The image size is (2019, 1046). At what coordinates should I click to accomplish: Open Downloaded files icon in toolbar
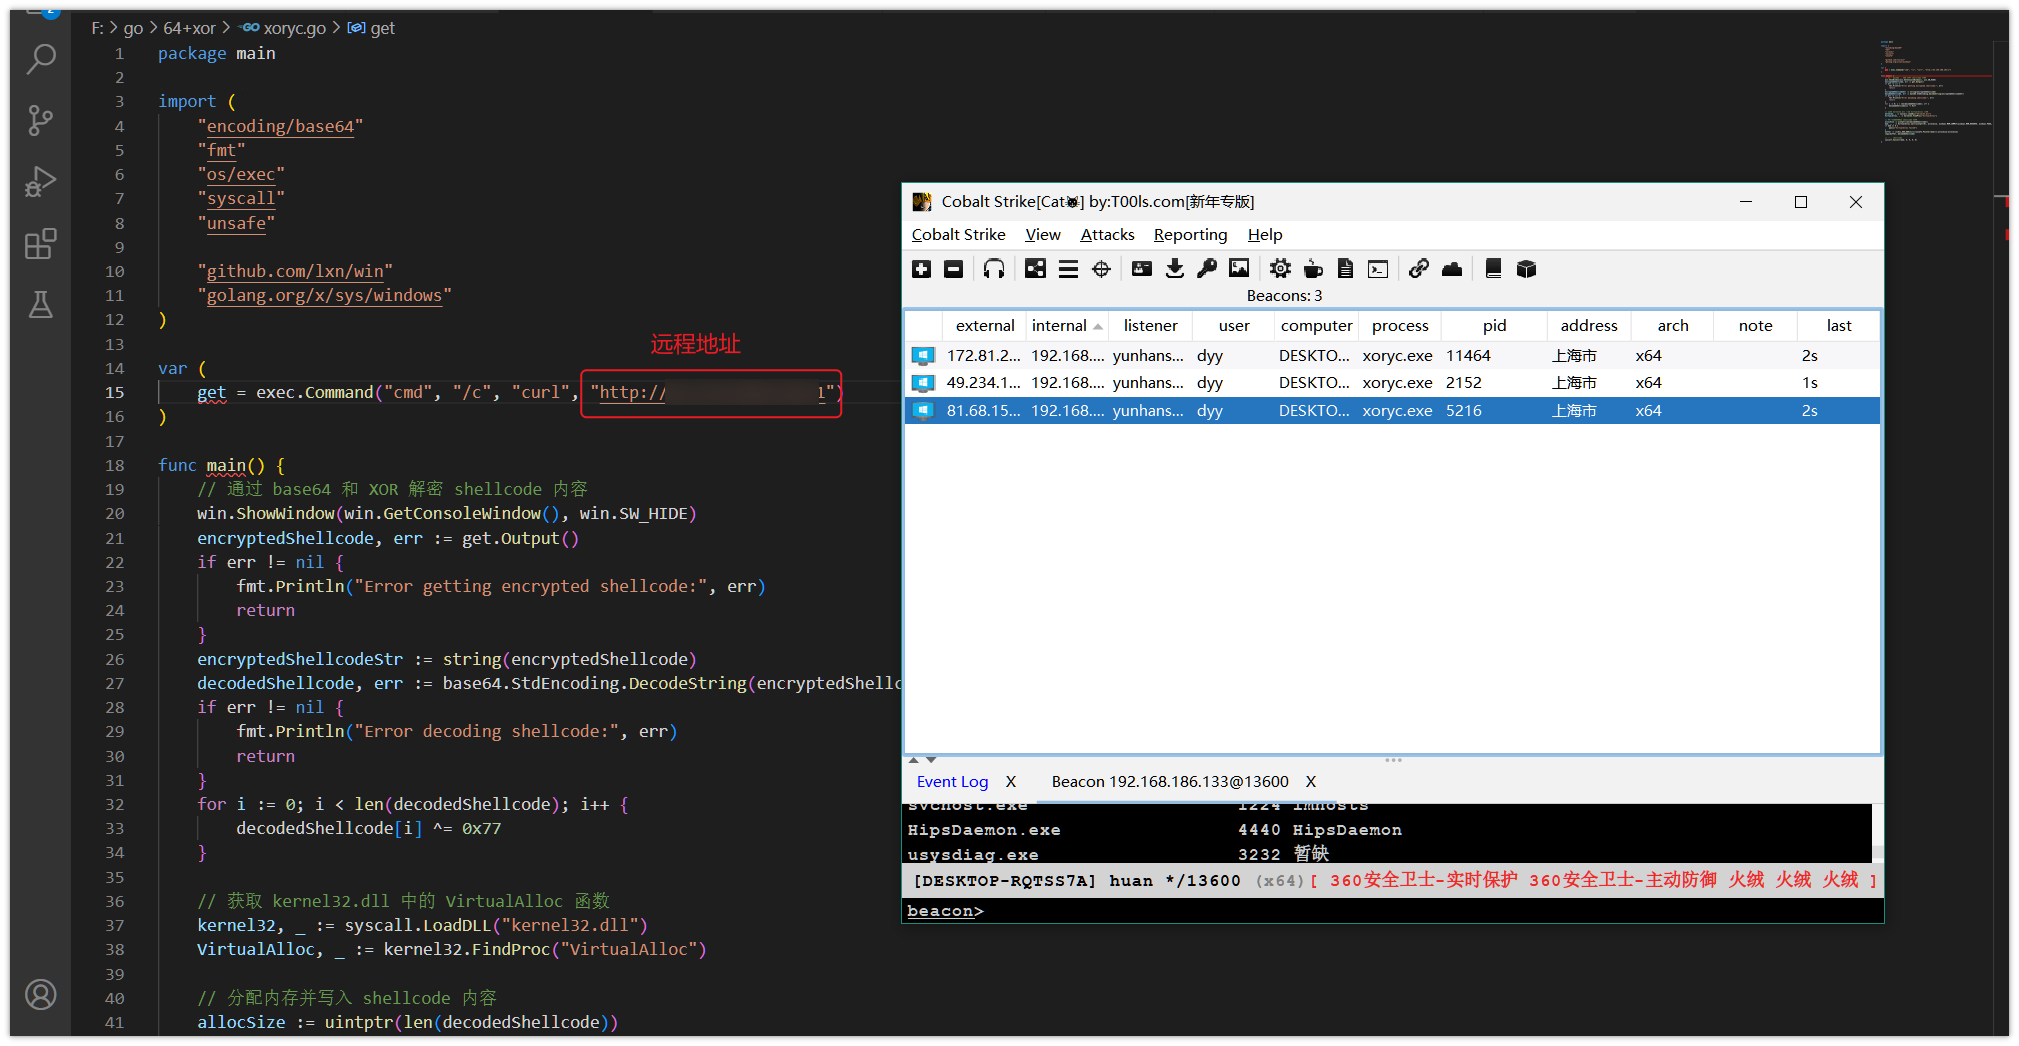point(1175,269)
